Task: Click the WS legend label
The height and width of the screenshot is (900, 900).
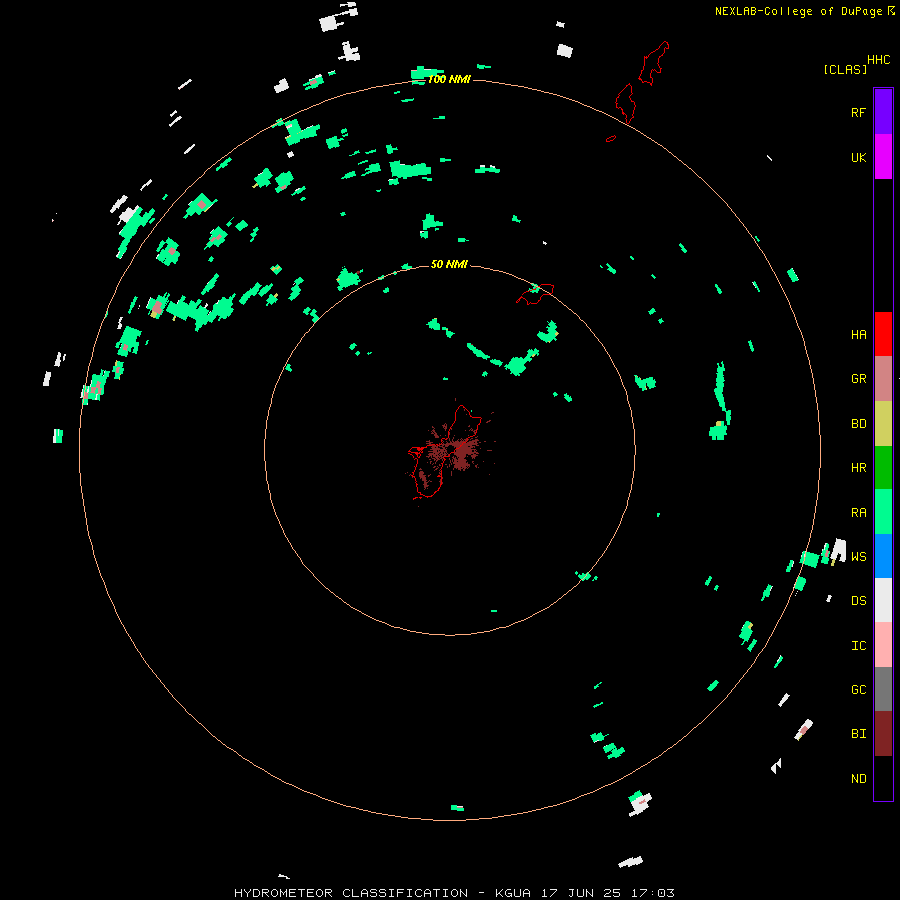Action: (x=858, y=556)
